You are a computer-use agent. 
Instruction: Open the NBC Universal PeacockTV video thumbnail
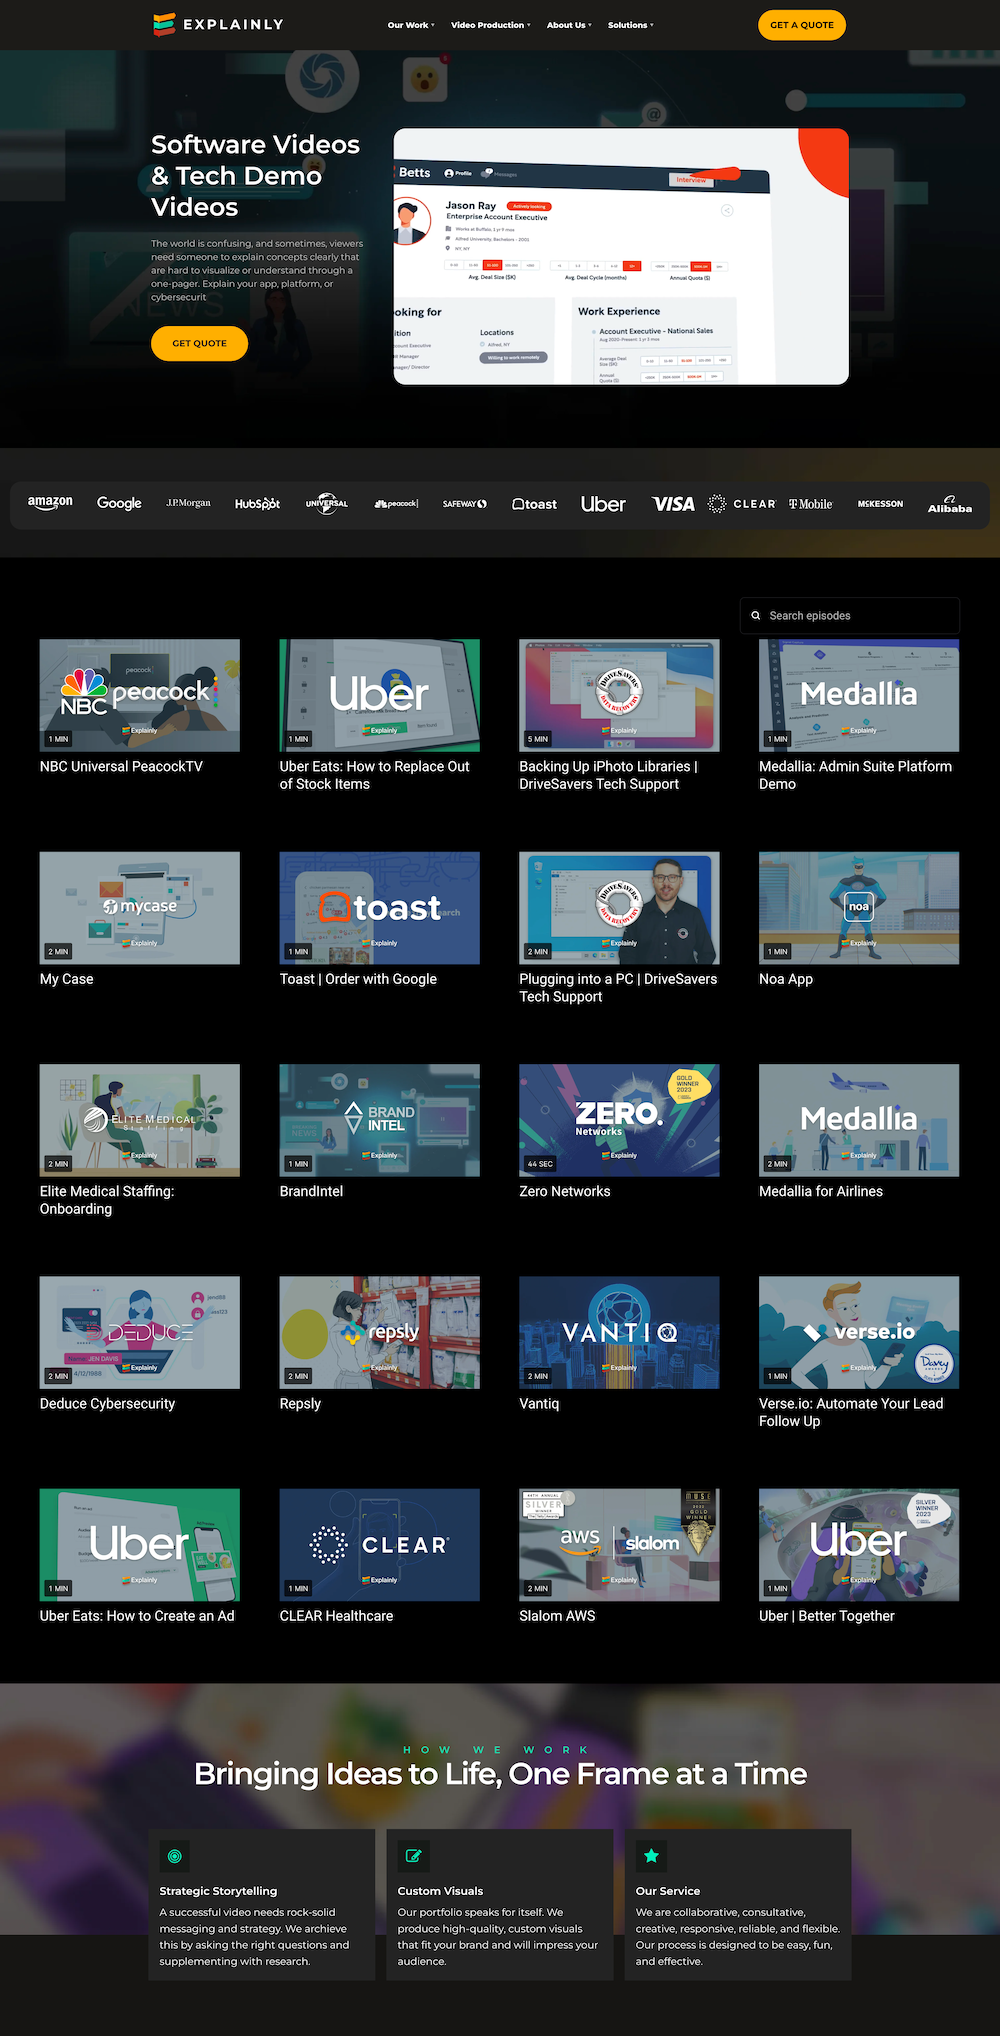tap(140, 695)
